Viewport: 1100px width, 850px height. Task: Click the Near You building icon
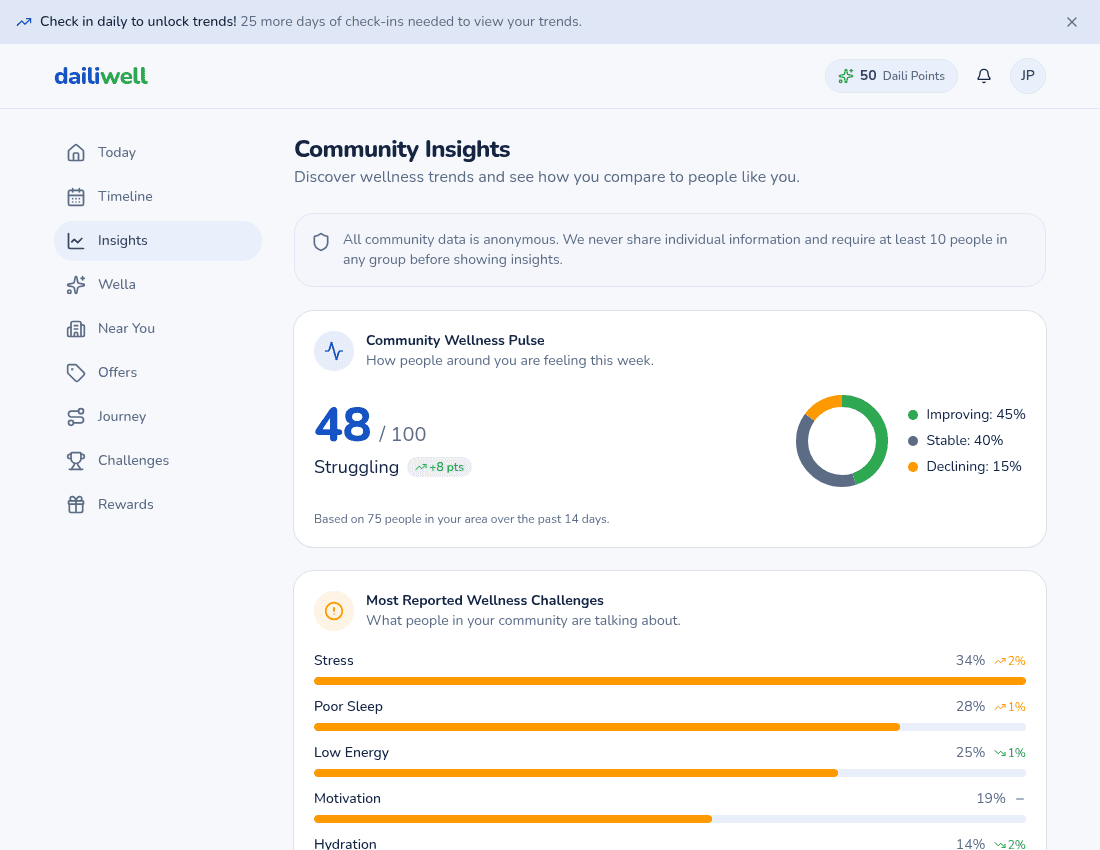[x=76, y=328]
